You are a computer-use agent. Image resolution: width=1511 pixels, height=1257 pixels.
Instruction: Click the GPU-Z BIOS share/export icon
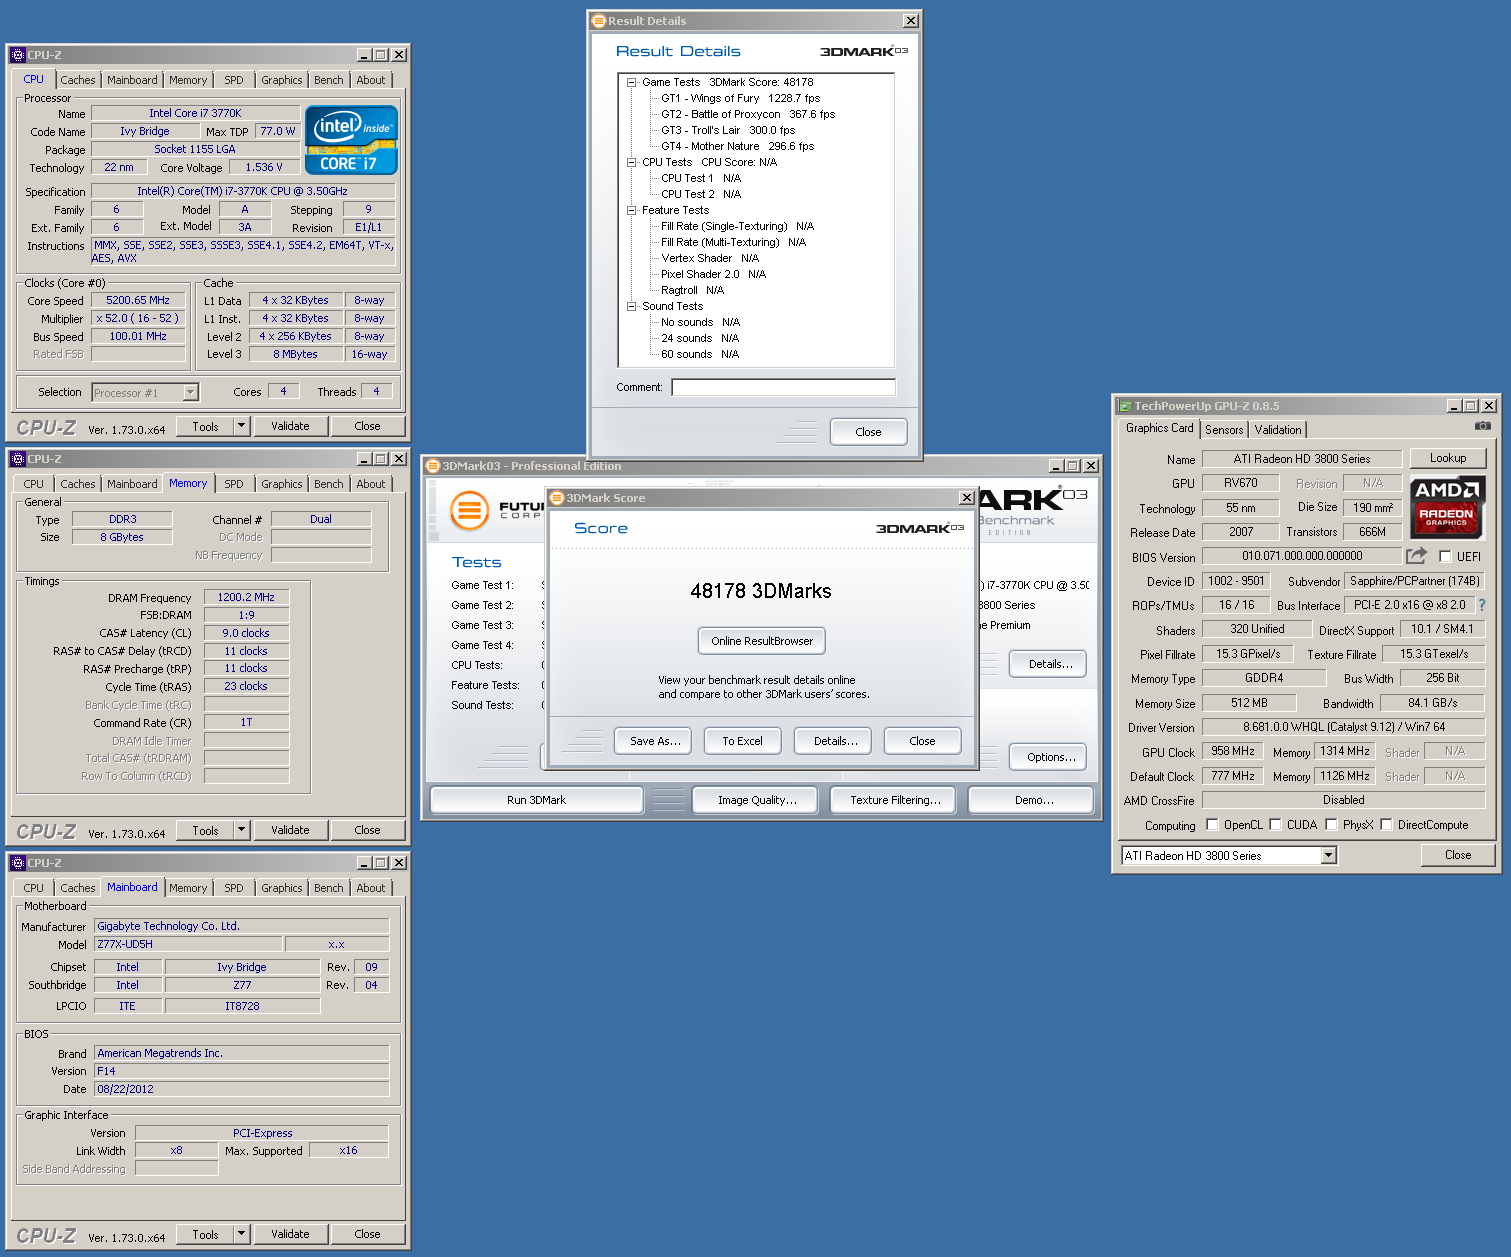(1416, 555)
